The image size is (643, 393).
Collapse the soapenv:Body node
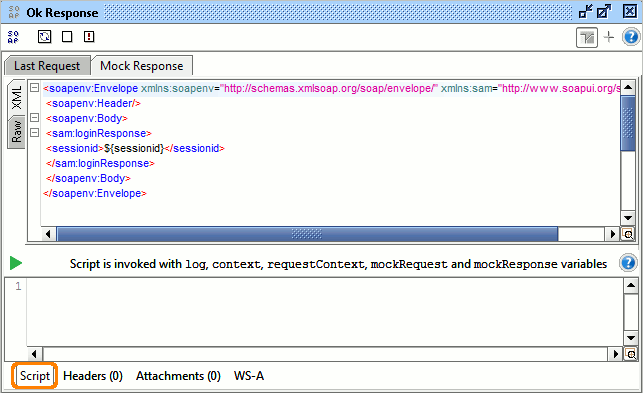(34, 118)
